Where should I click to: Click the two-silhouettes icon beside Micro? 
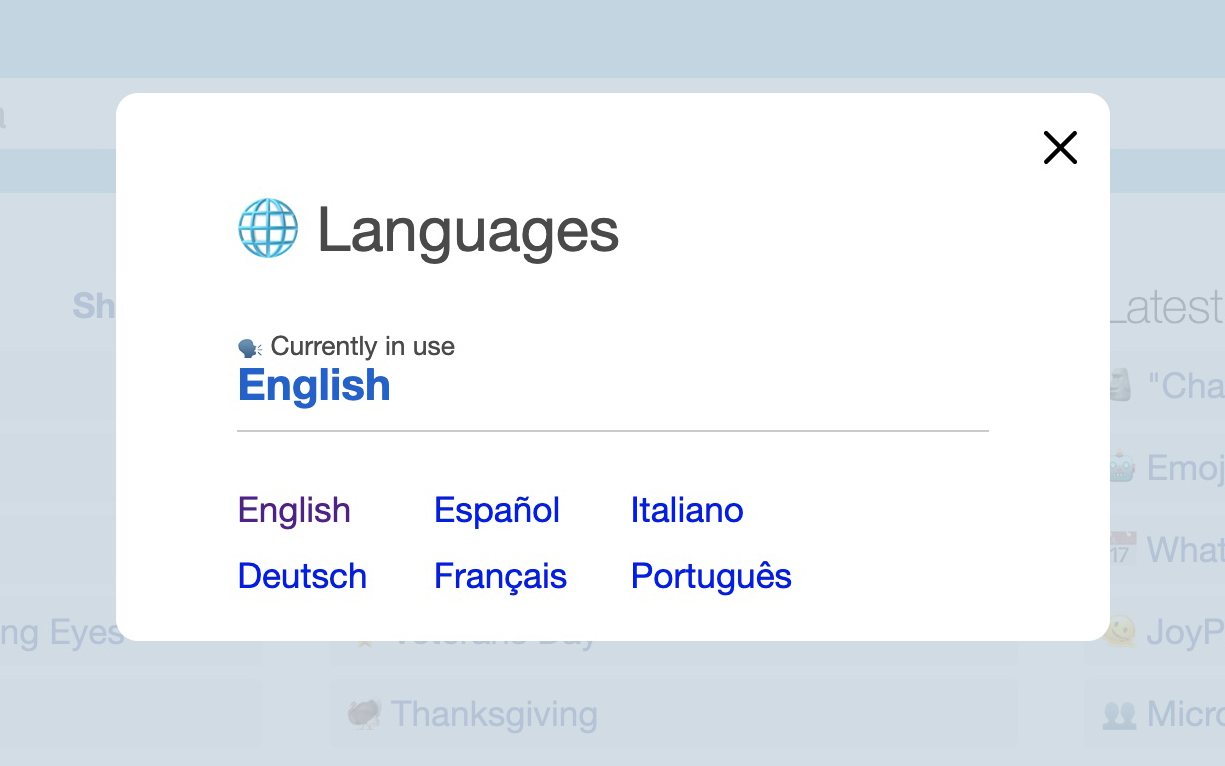click(x=1118, y=714)
